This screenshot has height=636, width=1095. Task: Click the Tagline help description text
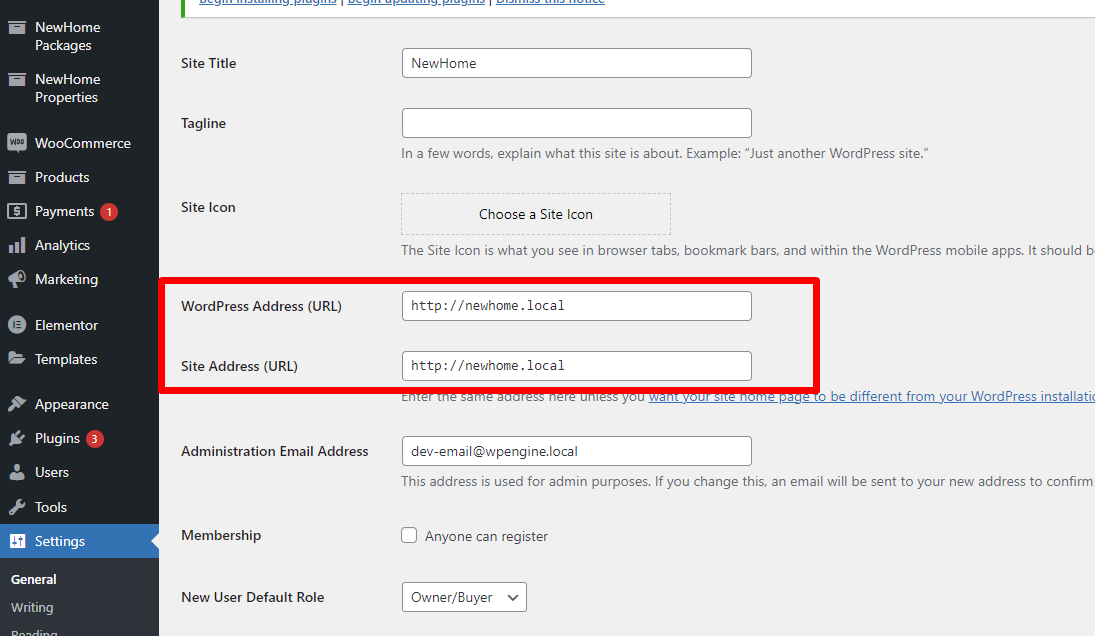click(665, 154)
